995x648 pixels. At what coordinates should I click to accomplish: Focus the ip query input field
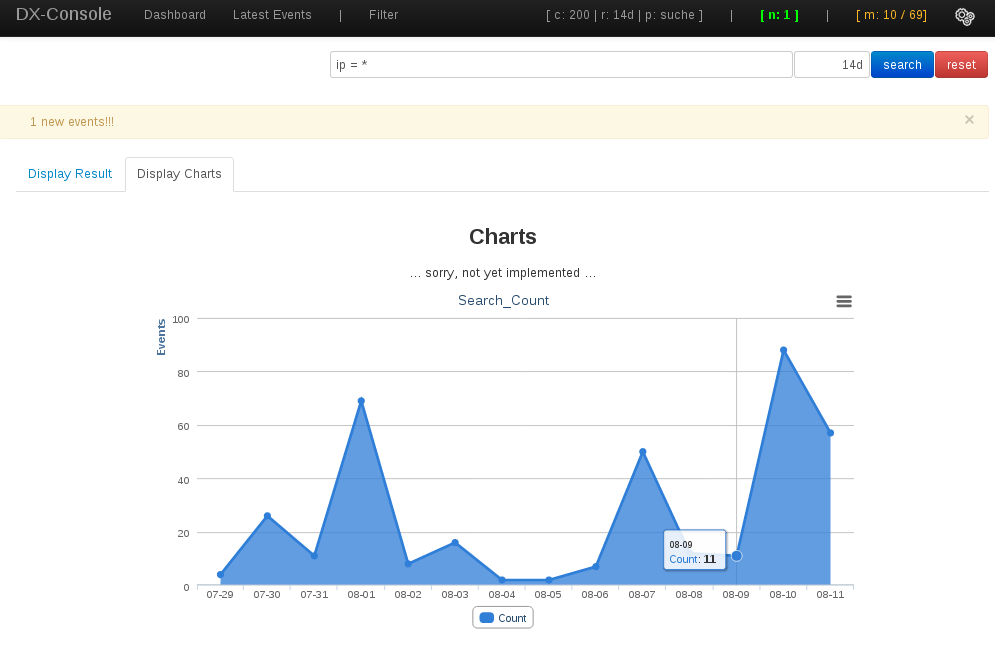point(561,65)
